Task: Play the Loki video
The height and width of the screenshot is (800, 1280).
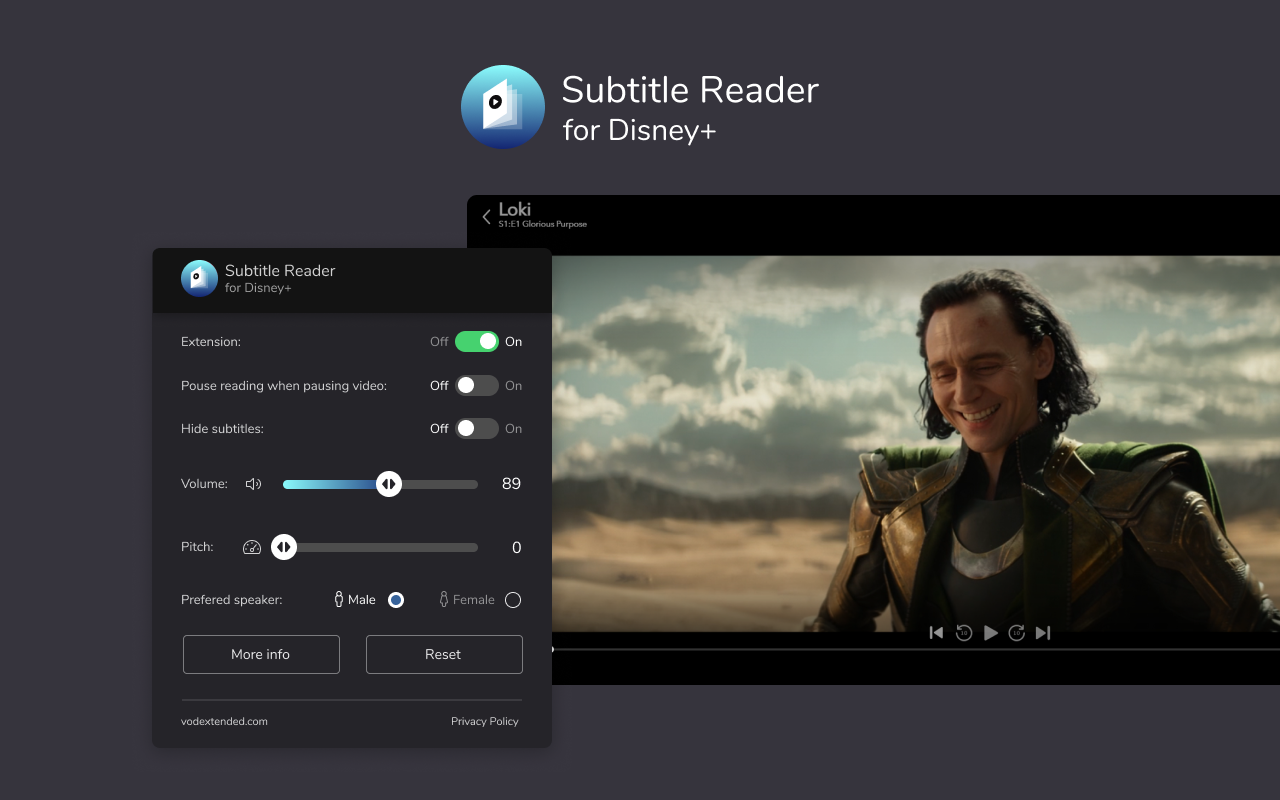Action: (x=991, y=633)
